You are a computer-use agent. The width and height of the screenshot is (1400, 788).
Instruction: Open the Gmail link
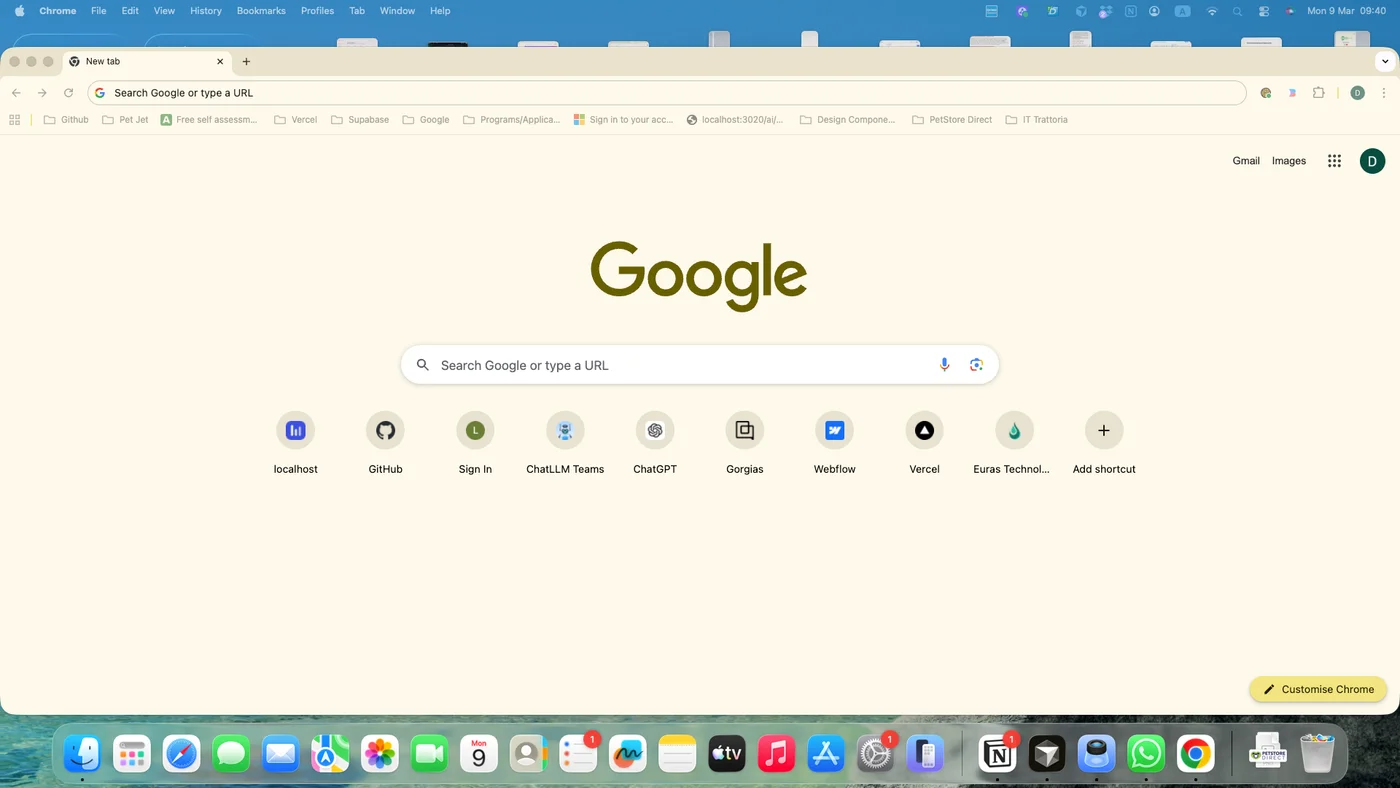1246,161
